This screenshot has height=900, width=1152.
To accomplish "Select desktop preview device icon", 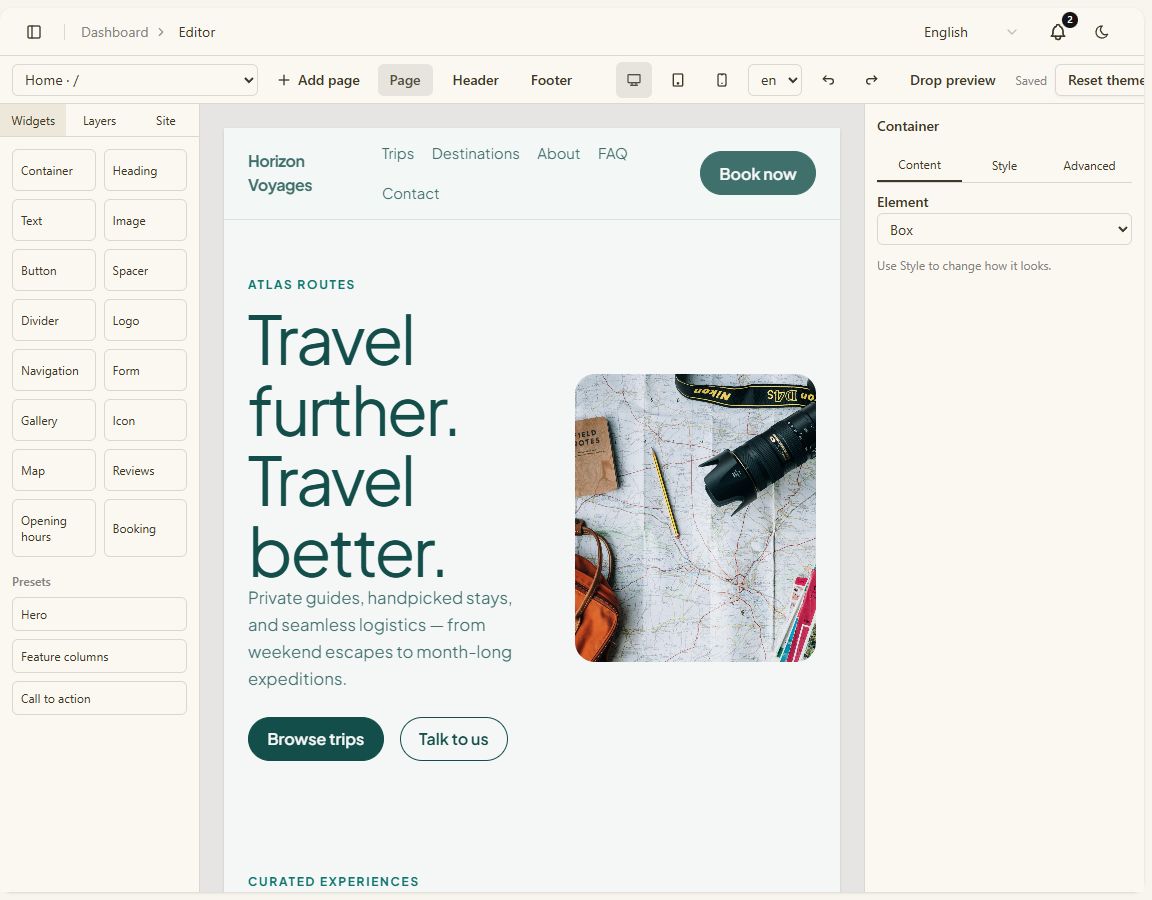I will pos(633,80).
